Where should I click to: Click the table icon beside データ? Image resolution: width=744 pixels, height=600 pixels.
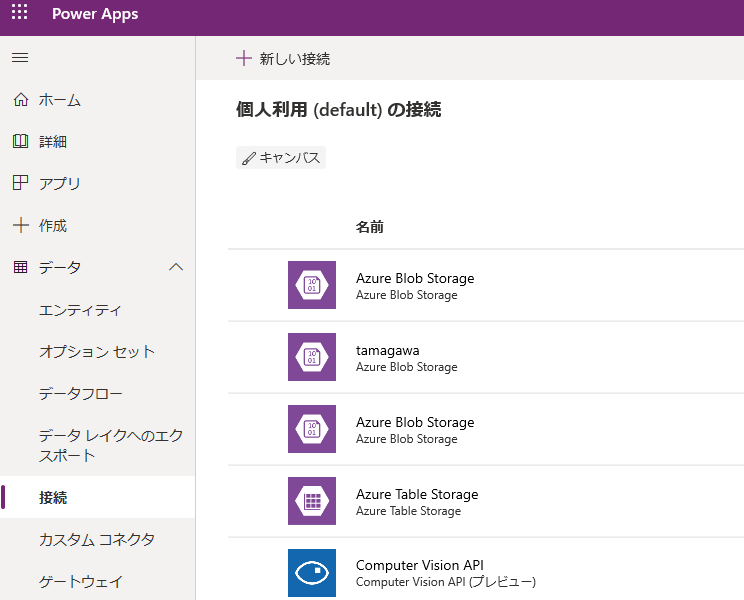point(20,267)
